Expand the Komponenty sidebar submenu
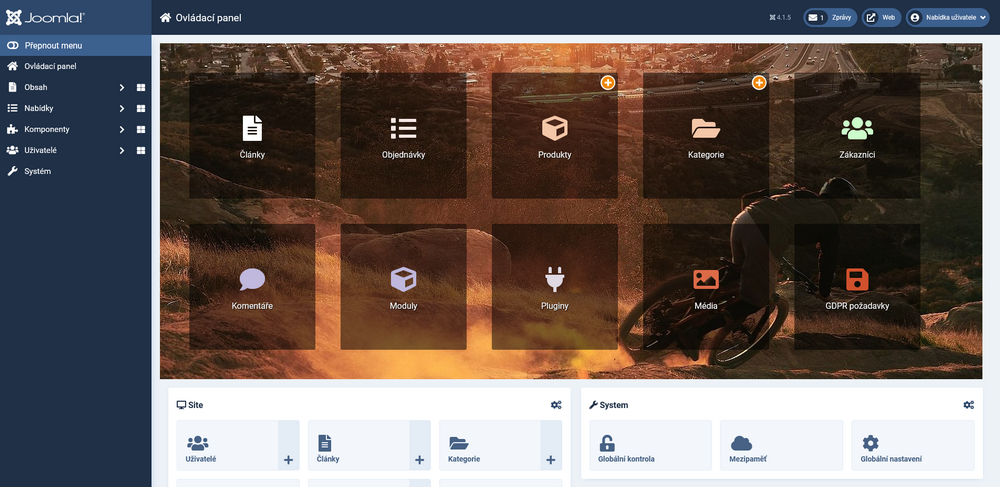The image size is (1000, 487). click(x=121, y=129)
